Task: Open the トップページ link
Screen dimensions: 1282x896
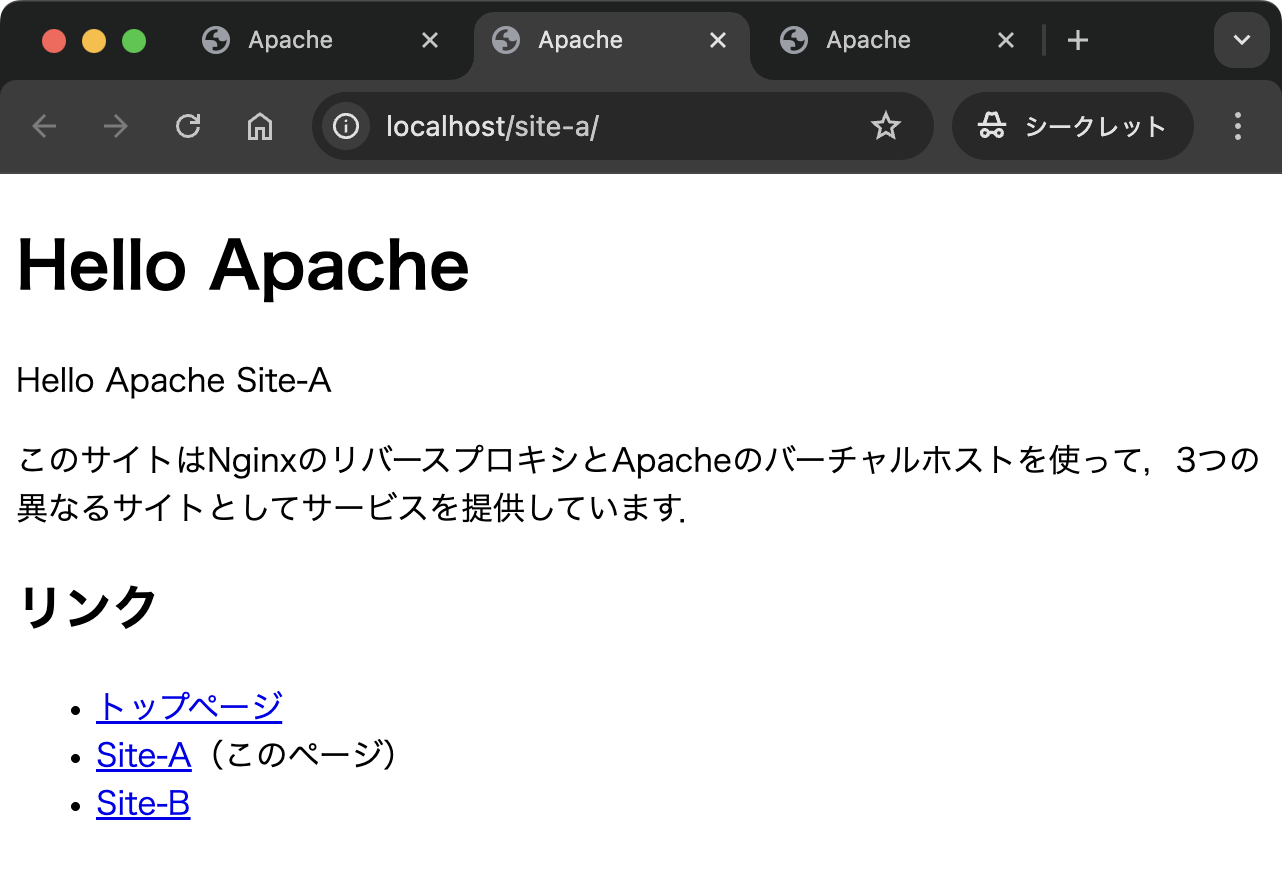Action: (189, 706)
